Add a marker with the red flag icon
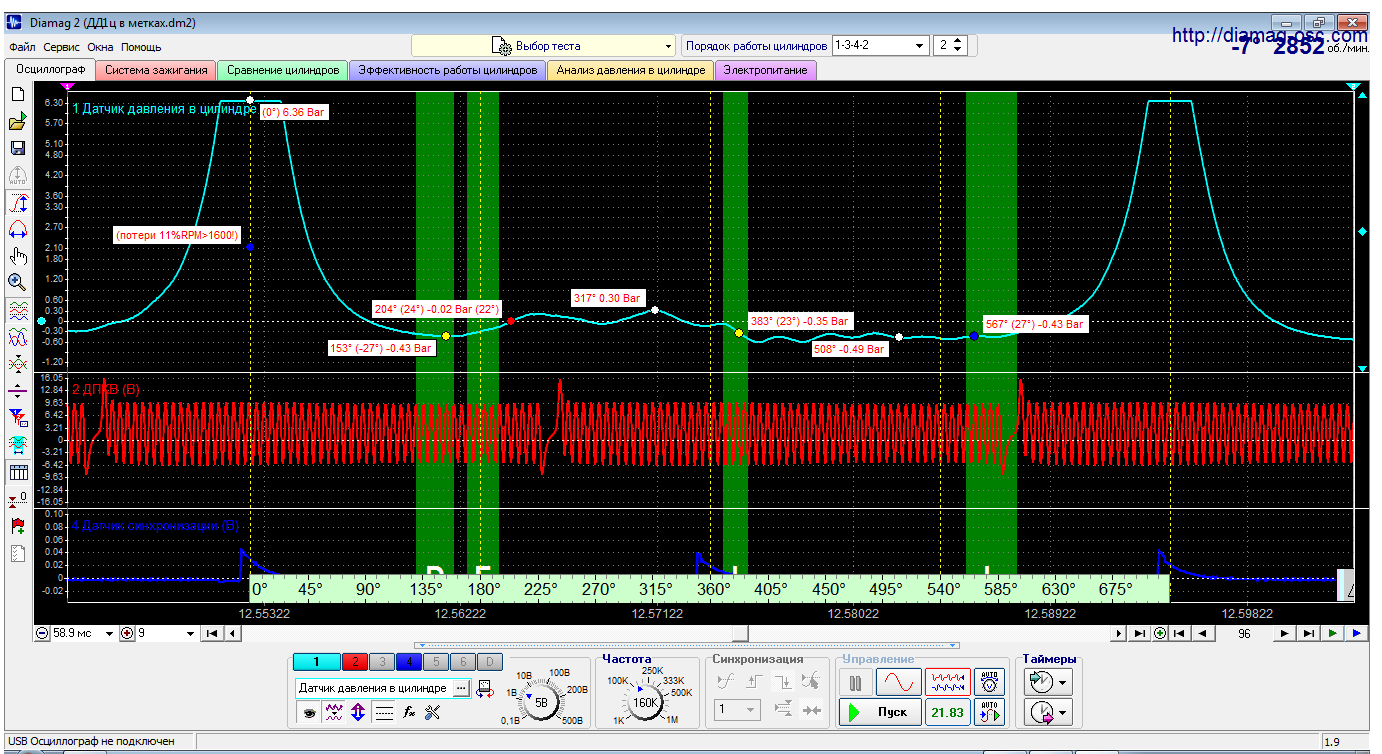Viewport: 1382px width, 754px height. tap(17, 525)
